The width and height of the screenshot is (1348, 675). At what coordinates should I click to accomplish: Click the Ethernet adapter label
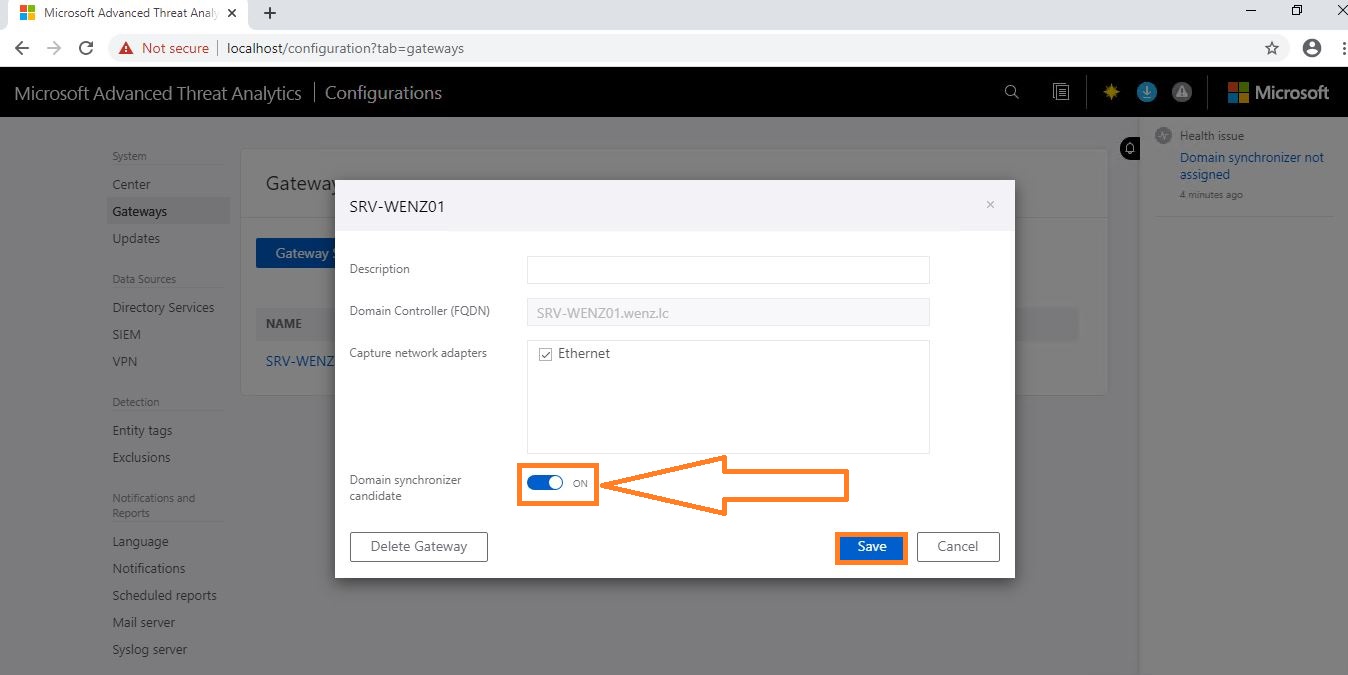584,354
